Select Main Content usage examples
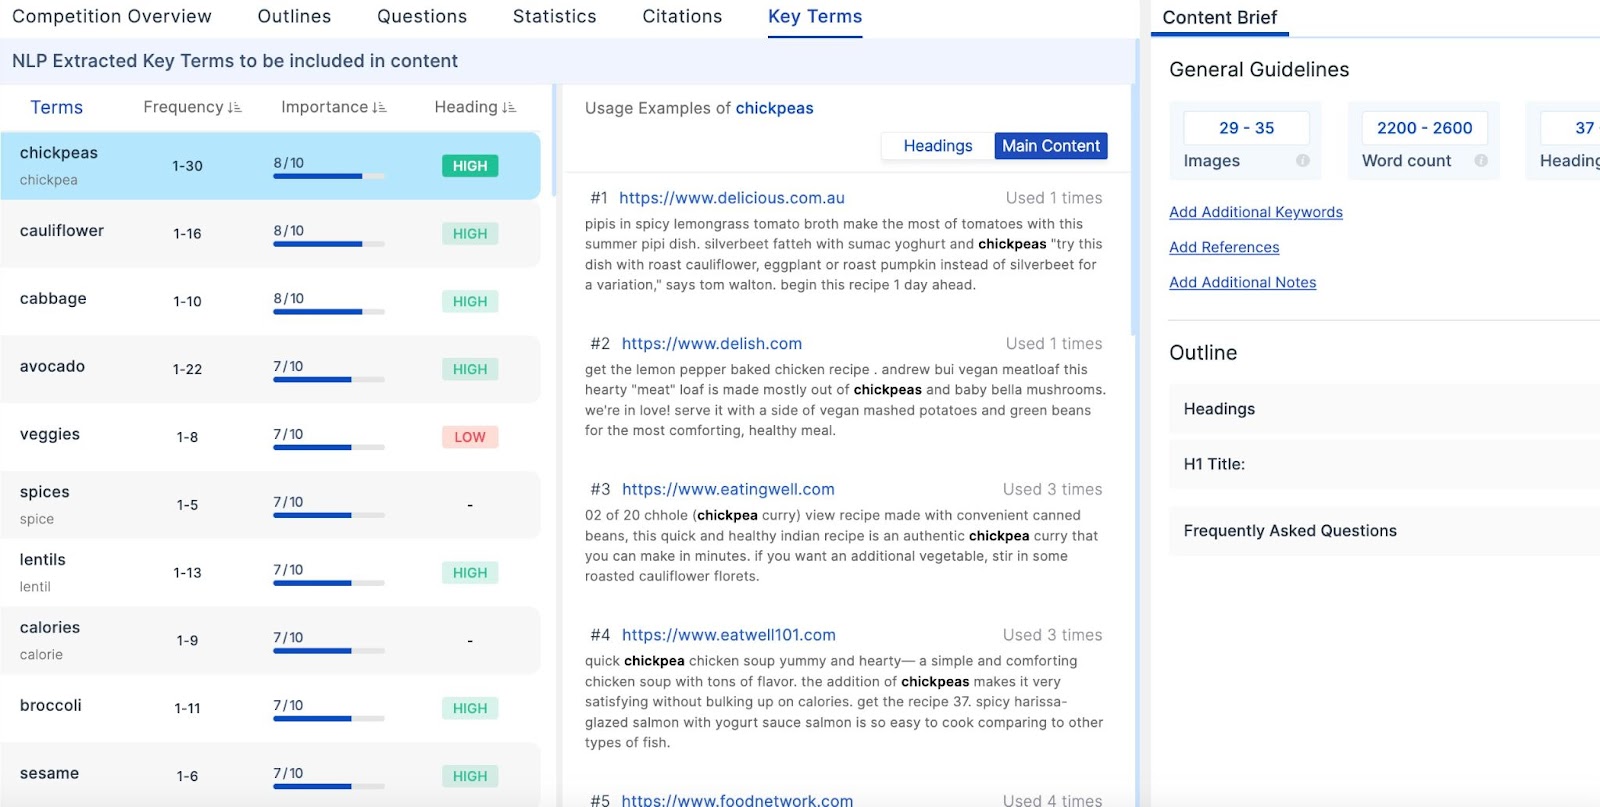The height and width of the screenshot is (807, 1600). pyautogui.click(x=1050, y=146)
